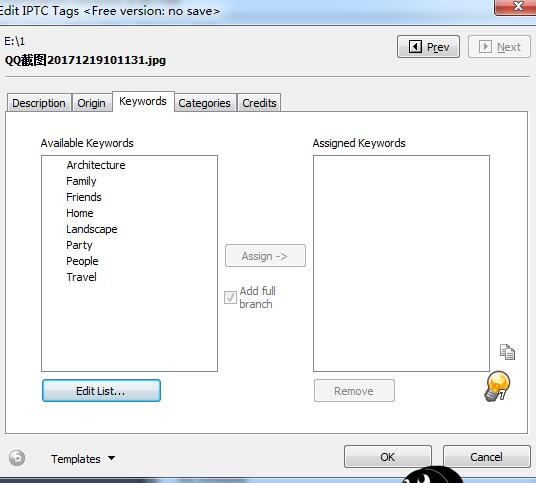Switch to the Description tab
The height and width of the screenshot is (483, 536).
(x=39, y=103)
